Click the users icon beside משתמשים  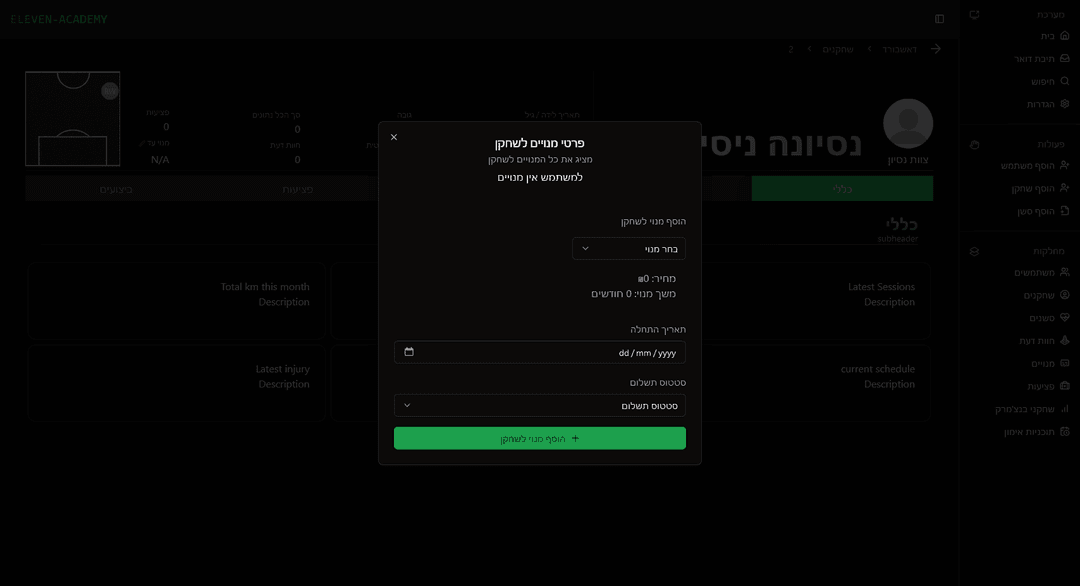point(1065,272)
